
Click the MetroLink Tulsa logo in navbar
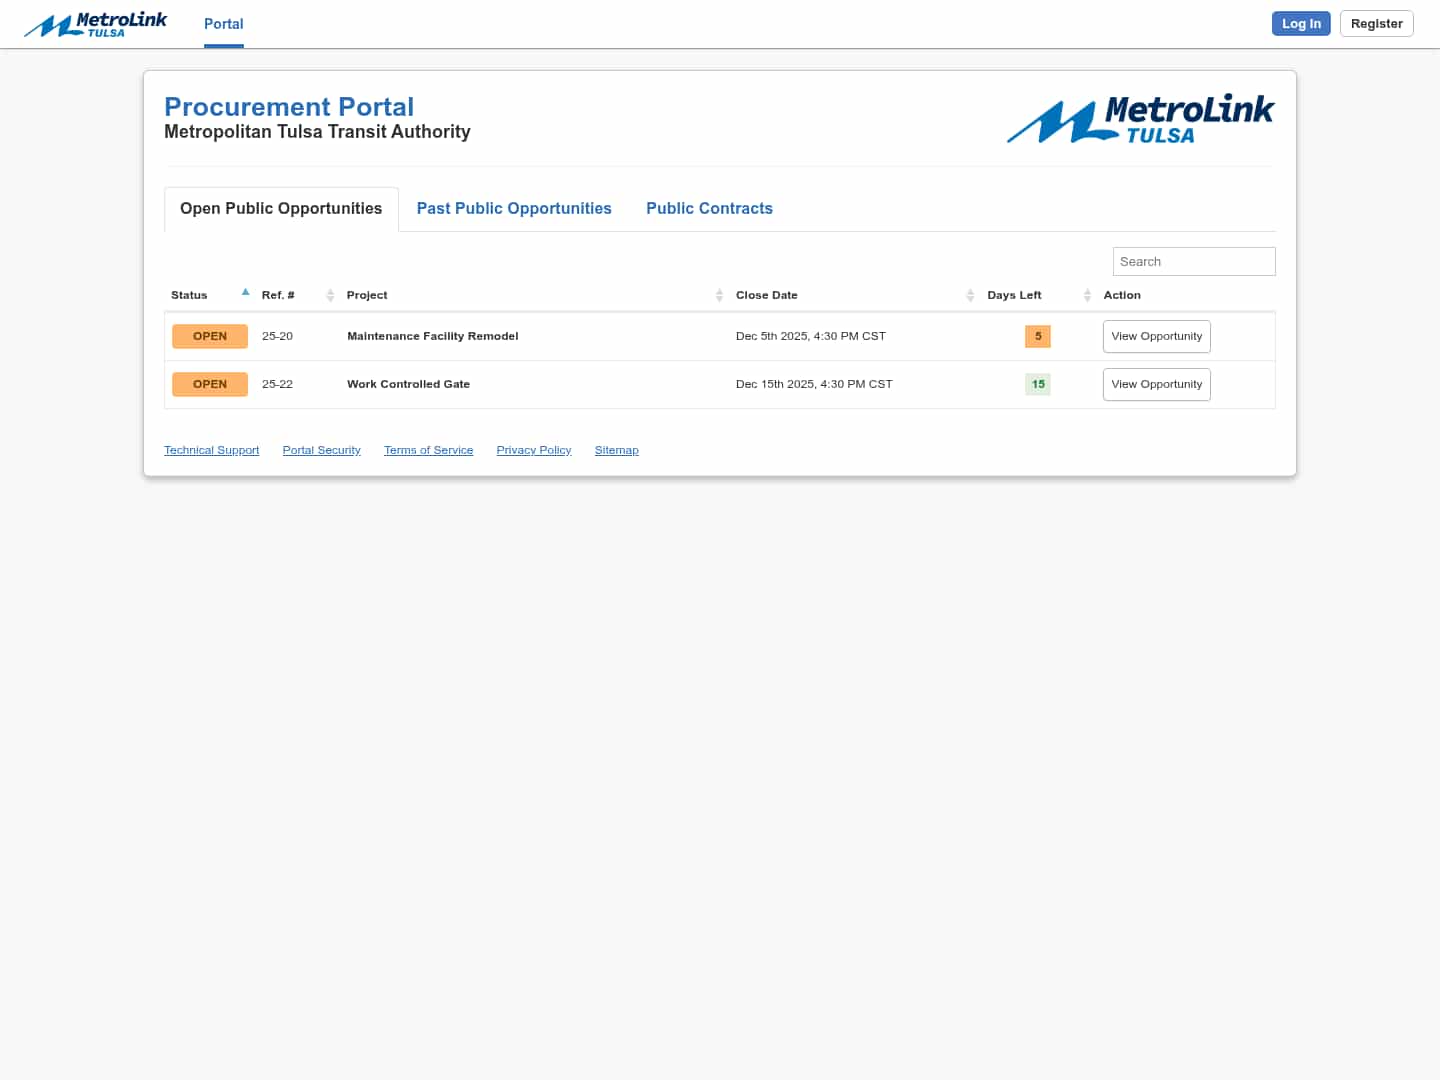(96, 24)
